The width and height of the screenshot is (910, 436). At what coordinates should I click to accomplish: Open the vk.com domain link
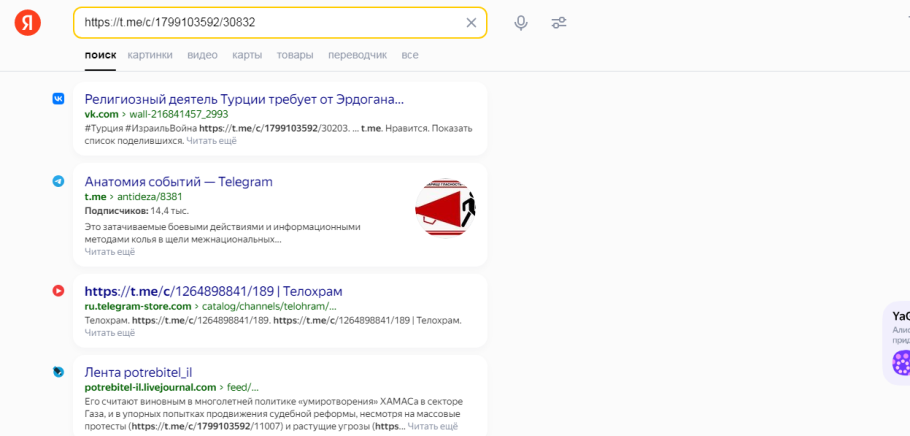102,114
